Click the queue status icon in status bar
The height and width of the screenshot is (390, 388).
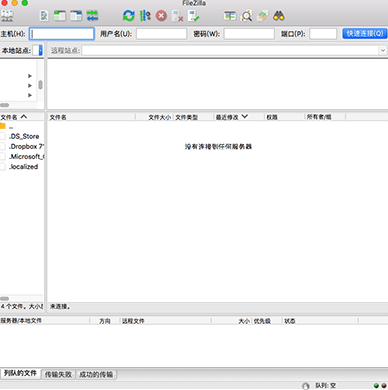point(306,386)
